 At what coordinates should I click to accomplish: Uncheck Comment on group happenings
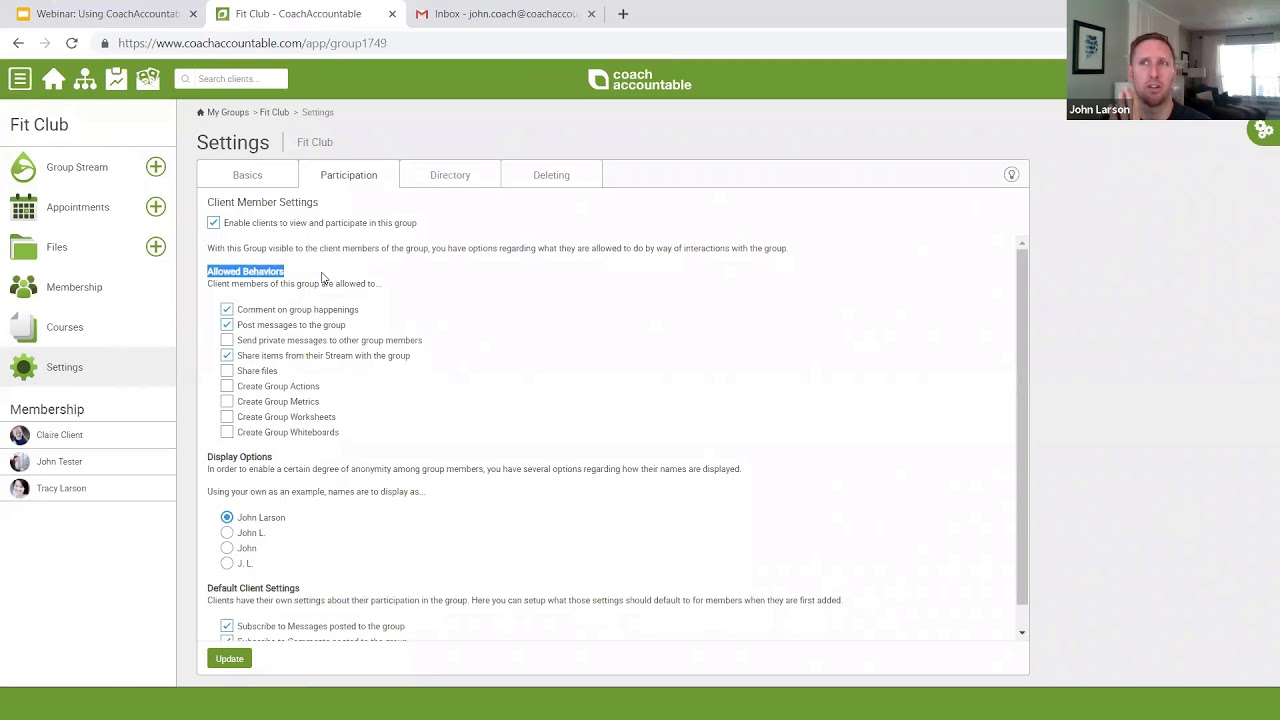tap(227, 309)
